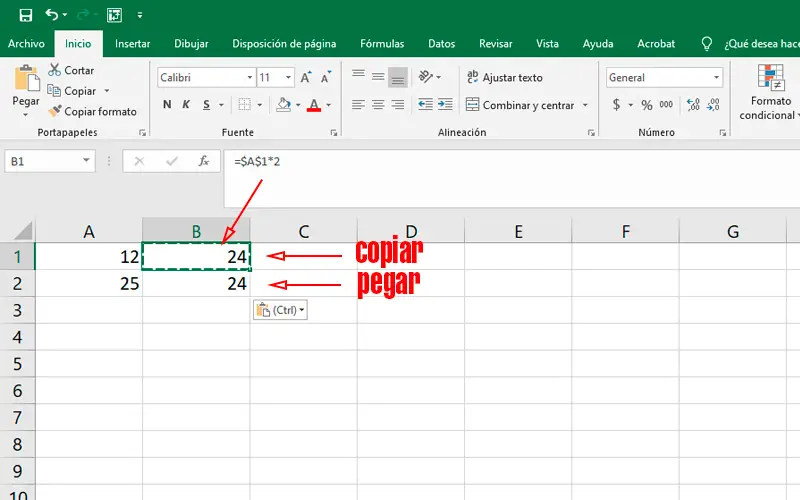Decrease font size with the small A
Viewport: 800px width, 500px height.
point(326,78)
